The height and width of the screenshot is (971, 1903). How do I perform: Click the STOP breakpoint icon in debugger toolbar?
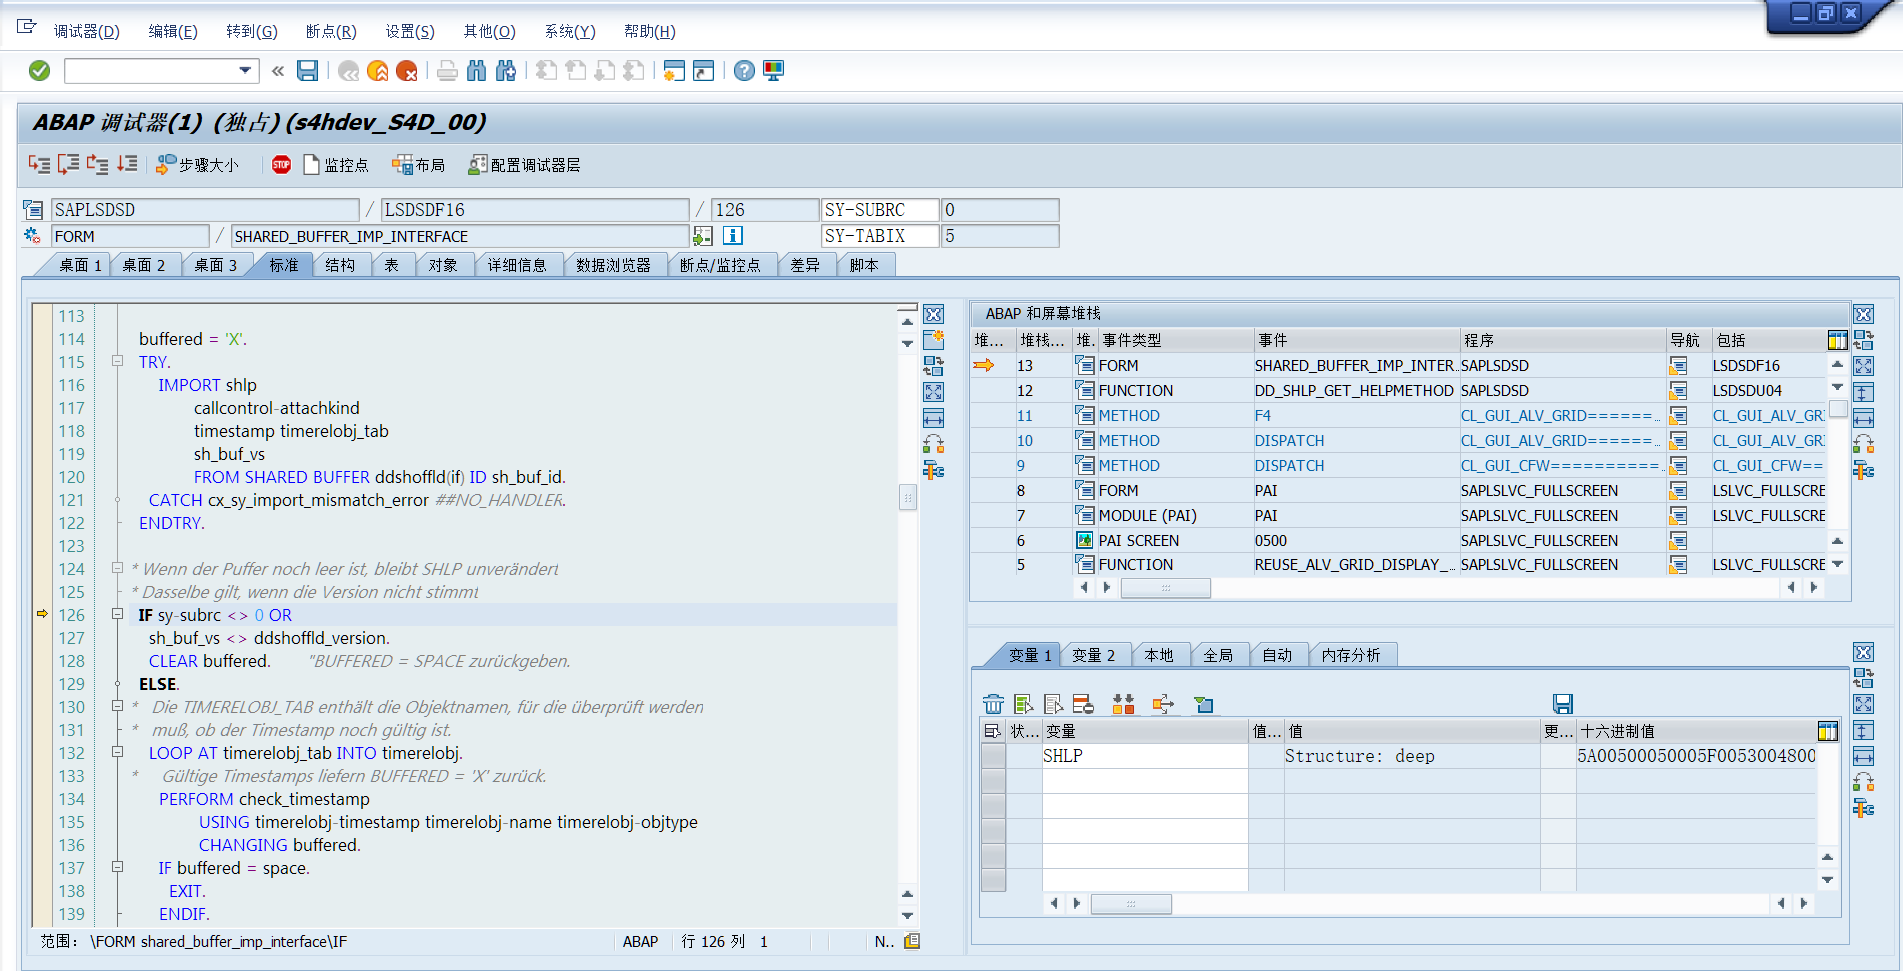[x=281, y=164]
